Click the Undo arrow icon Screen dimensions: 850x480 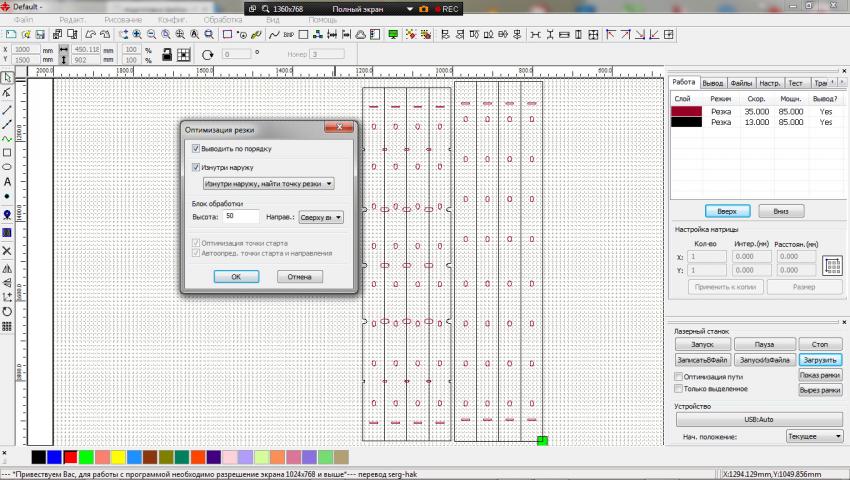[91, 34]
